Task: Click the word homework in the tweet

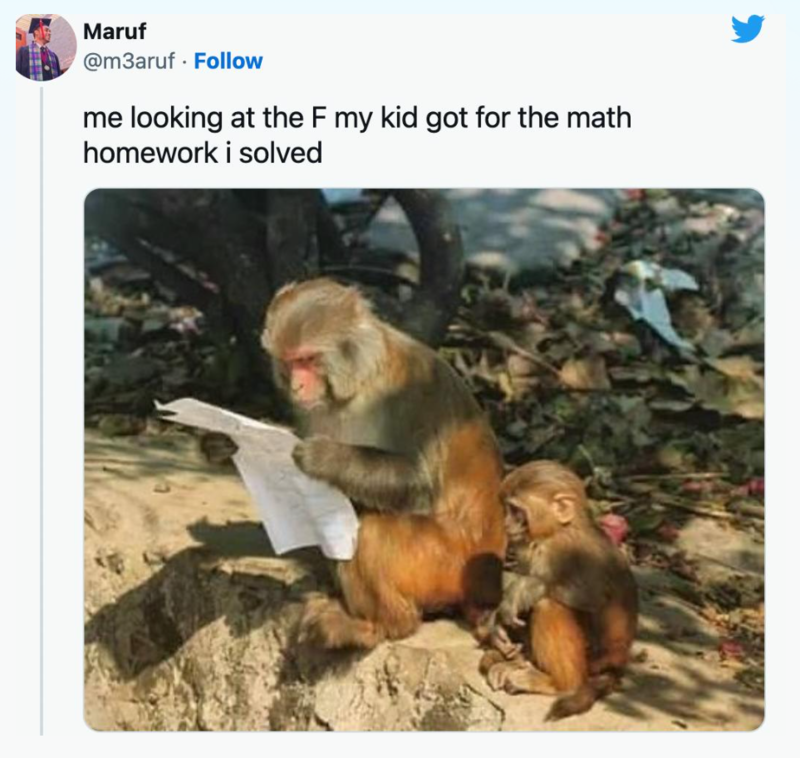Action: (x=151, y=153)
